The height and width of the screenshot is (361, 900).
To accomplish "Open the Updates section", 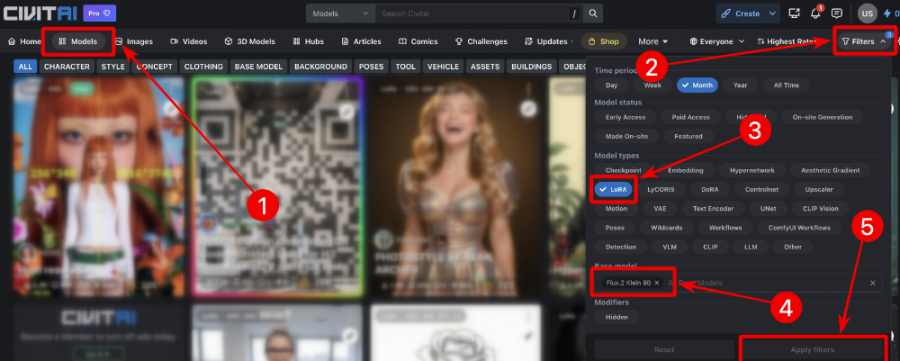I will (548, 41).
